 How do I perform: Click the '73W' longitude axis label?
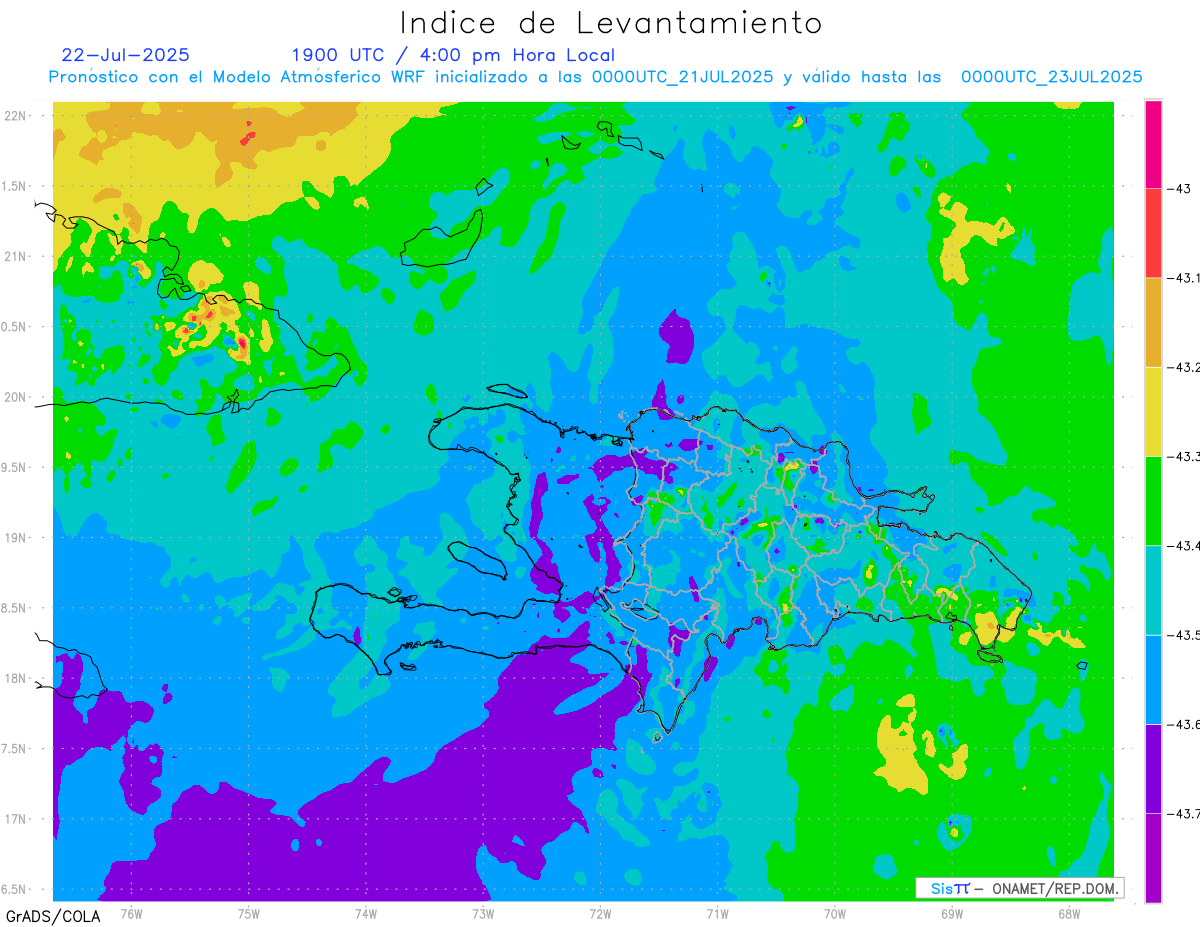483,913
